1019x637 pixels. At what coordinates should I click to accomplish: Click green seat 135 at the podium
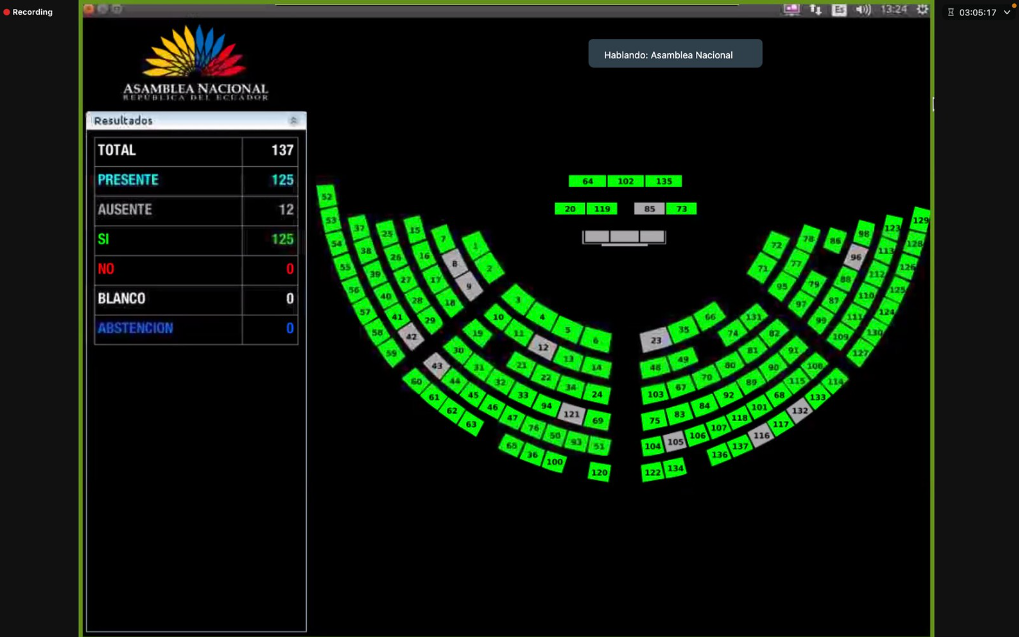(x=664, y=181)
